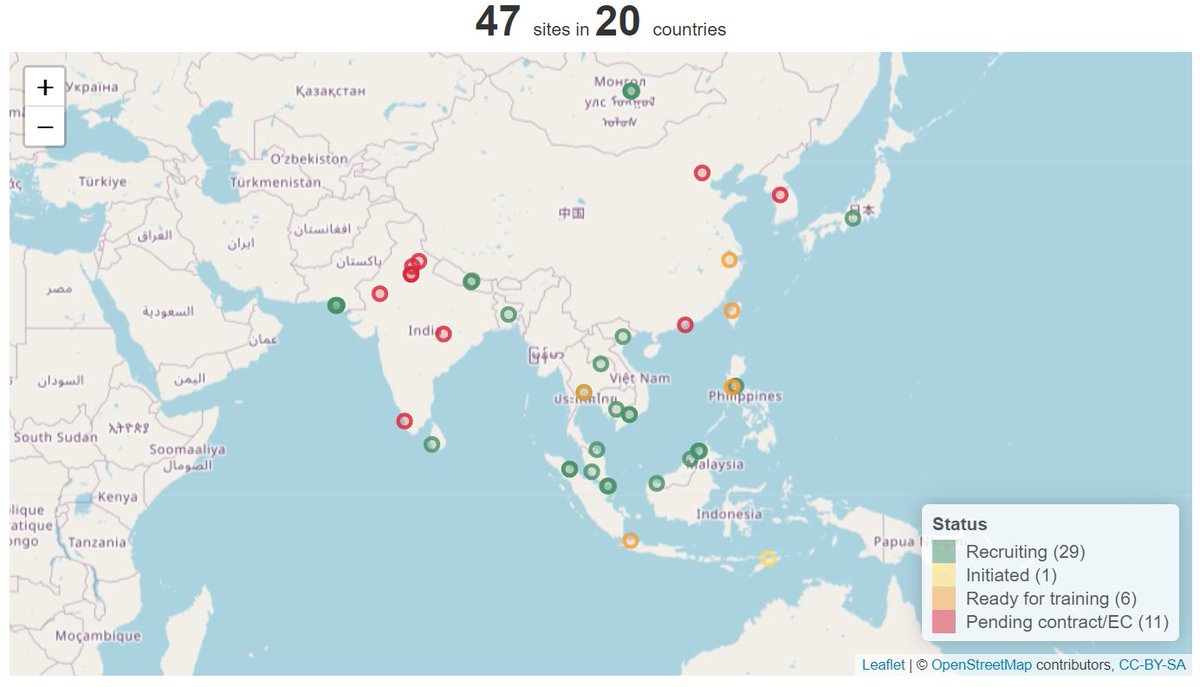The height and width of the screenshot is (687, 1200).
Task: Click the 'Ready for training (6)' legend label
Action: click(1051, 599)
